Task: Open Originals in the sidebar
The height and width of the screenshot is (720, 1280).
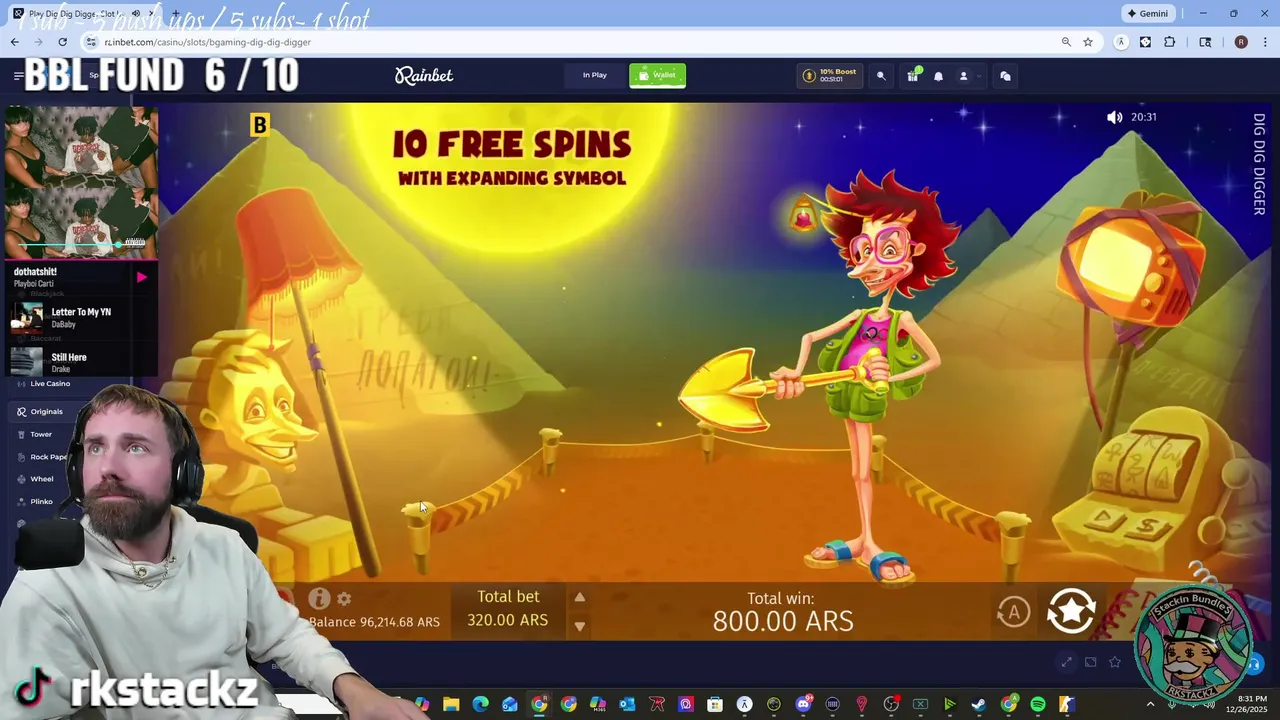Action: [x=46, y=411]
